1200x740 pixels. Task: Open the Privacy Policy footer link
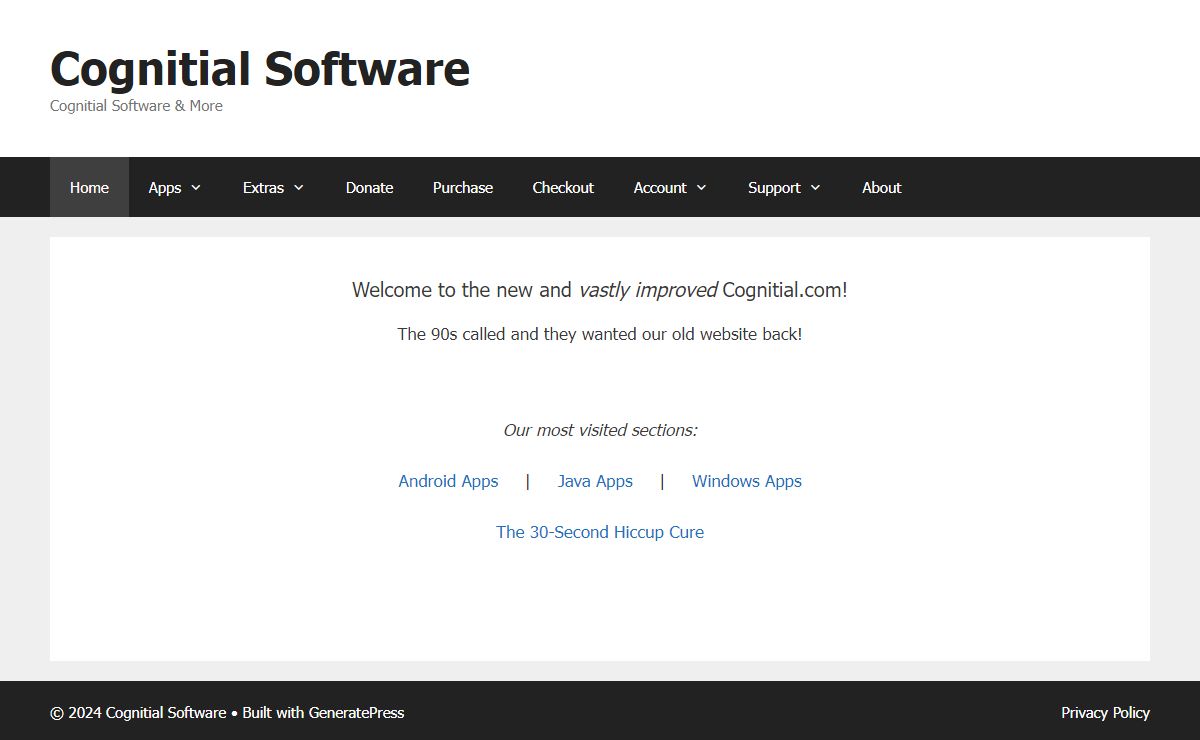[1105, 713]
